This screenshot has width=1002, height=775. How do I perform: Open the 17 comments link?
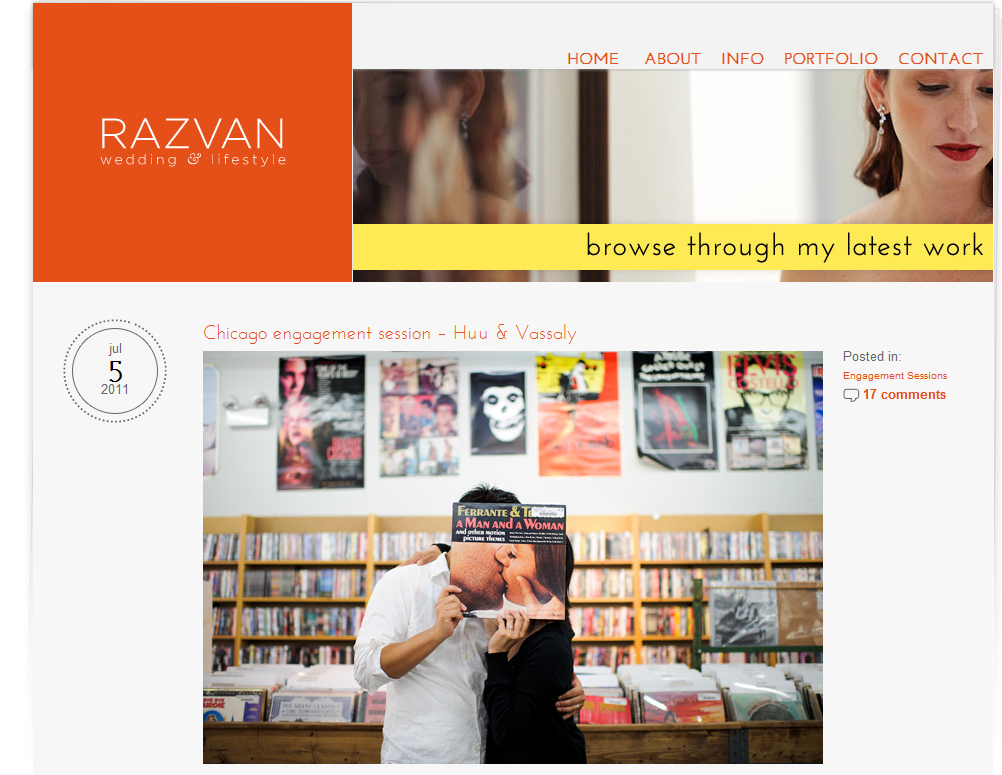904,395
